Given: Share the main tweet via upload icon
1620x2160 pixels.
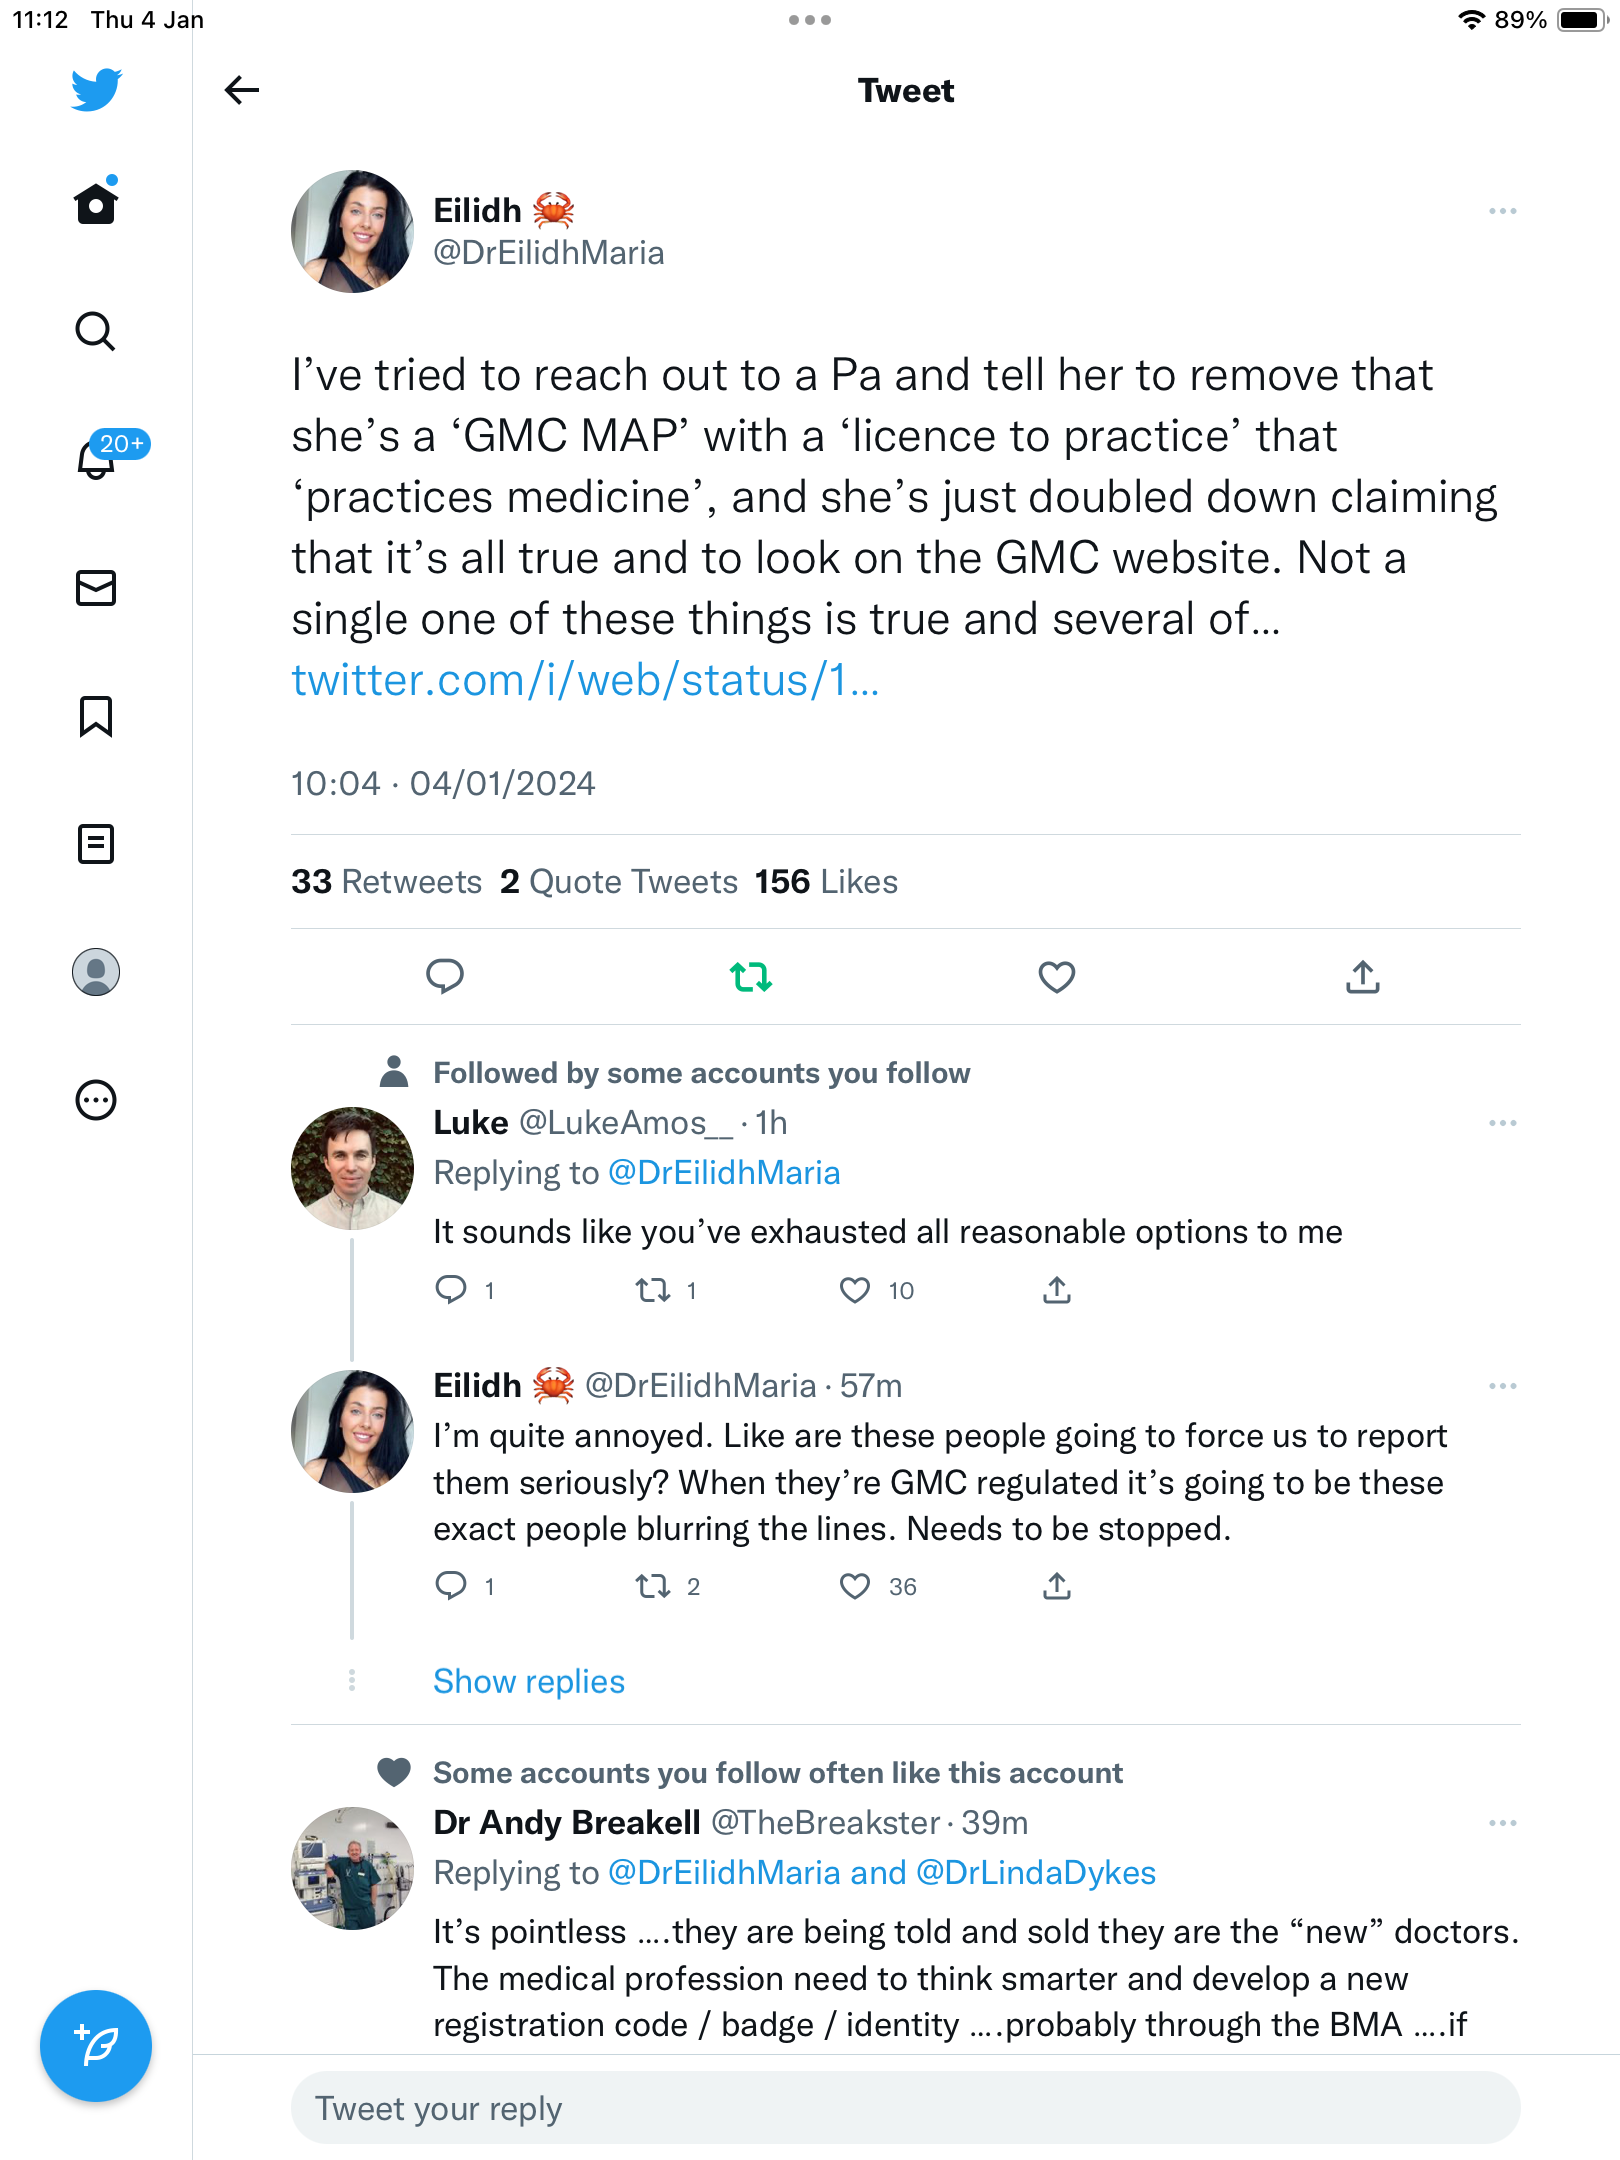Looking at the screenshot, I should 1363,977.
